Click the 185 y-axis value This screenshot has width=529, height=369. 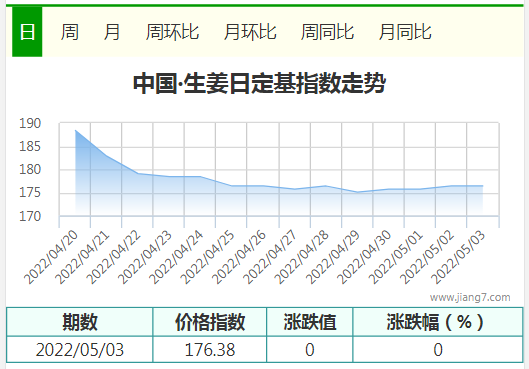click(30, 146)
